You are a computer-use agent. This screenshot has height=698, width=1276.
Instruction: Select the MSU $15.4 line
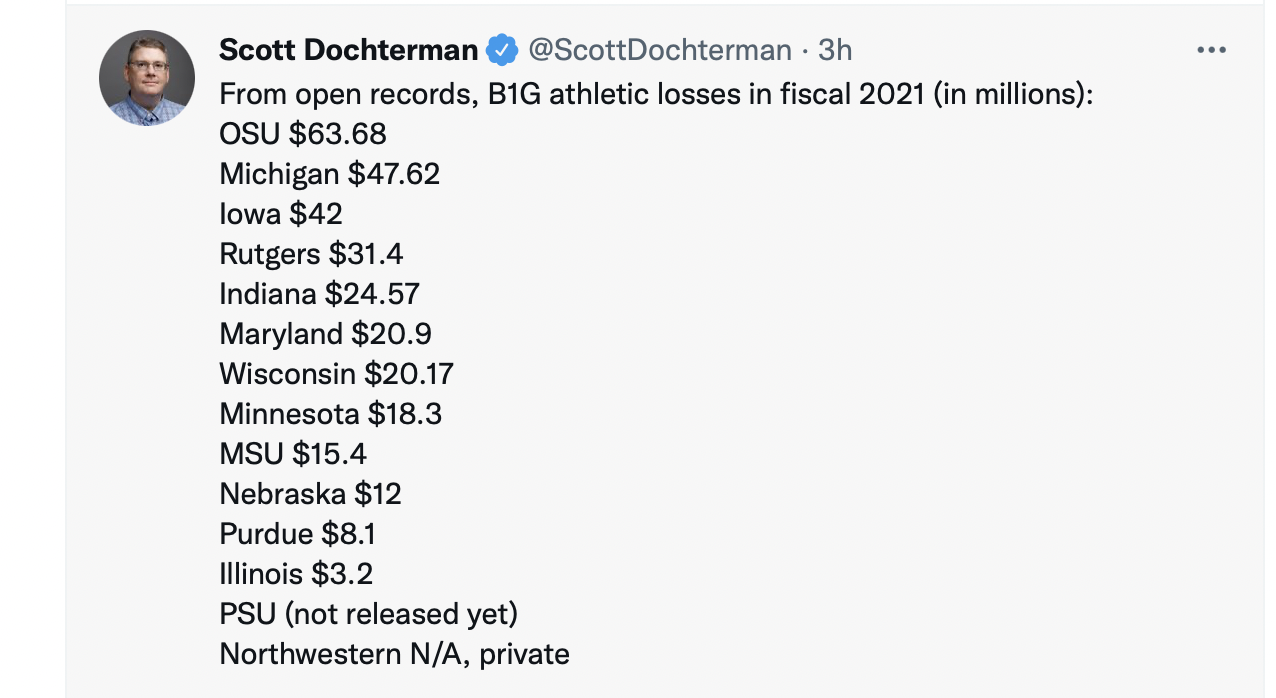(x=293, y=454)
